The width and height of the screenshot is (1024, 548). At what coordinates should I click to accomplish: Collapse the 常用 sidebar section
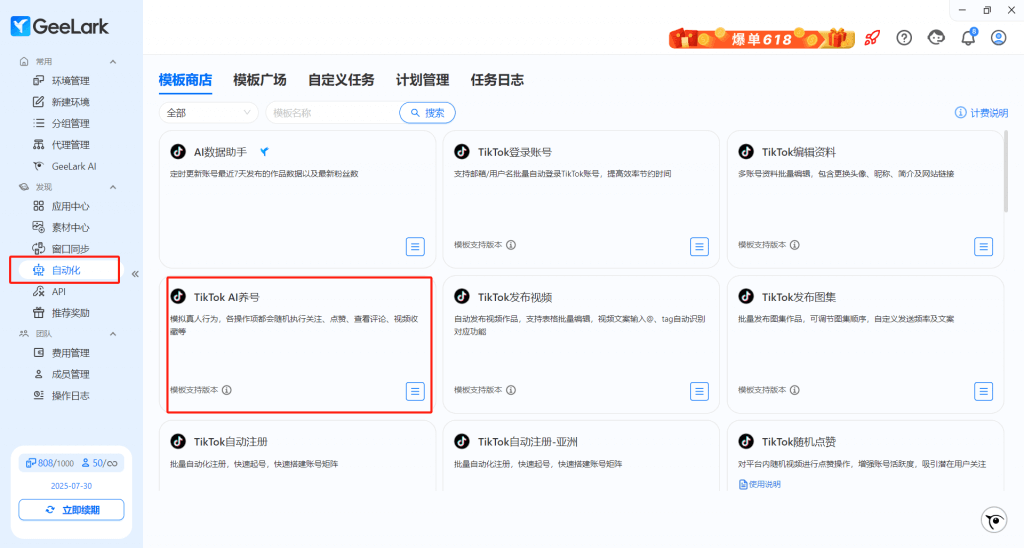tap(113, 62)
